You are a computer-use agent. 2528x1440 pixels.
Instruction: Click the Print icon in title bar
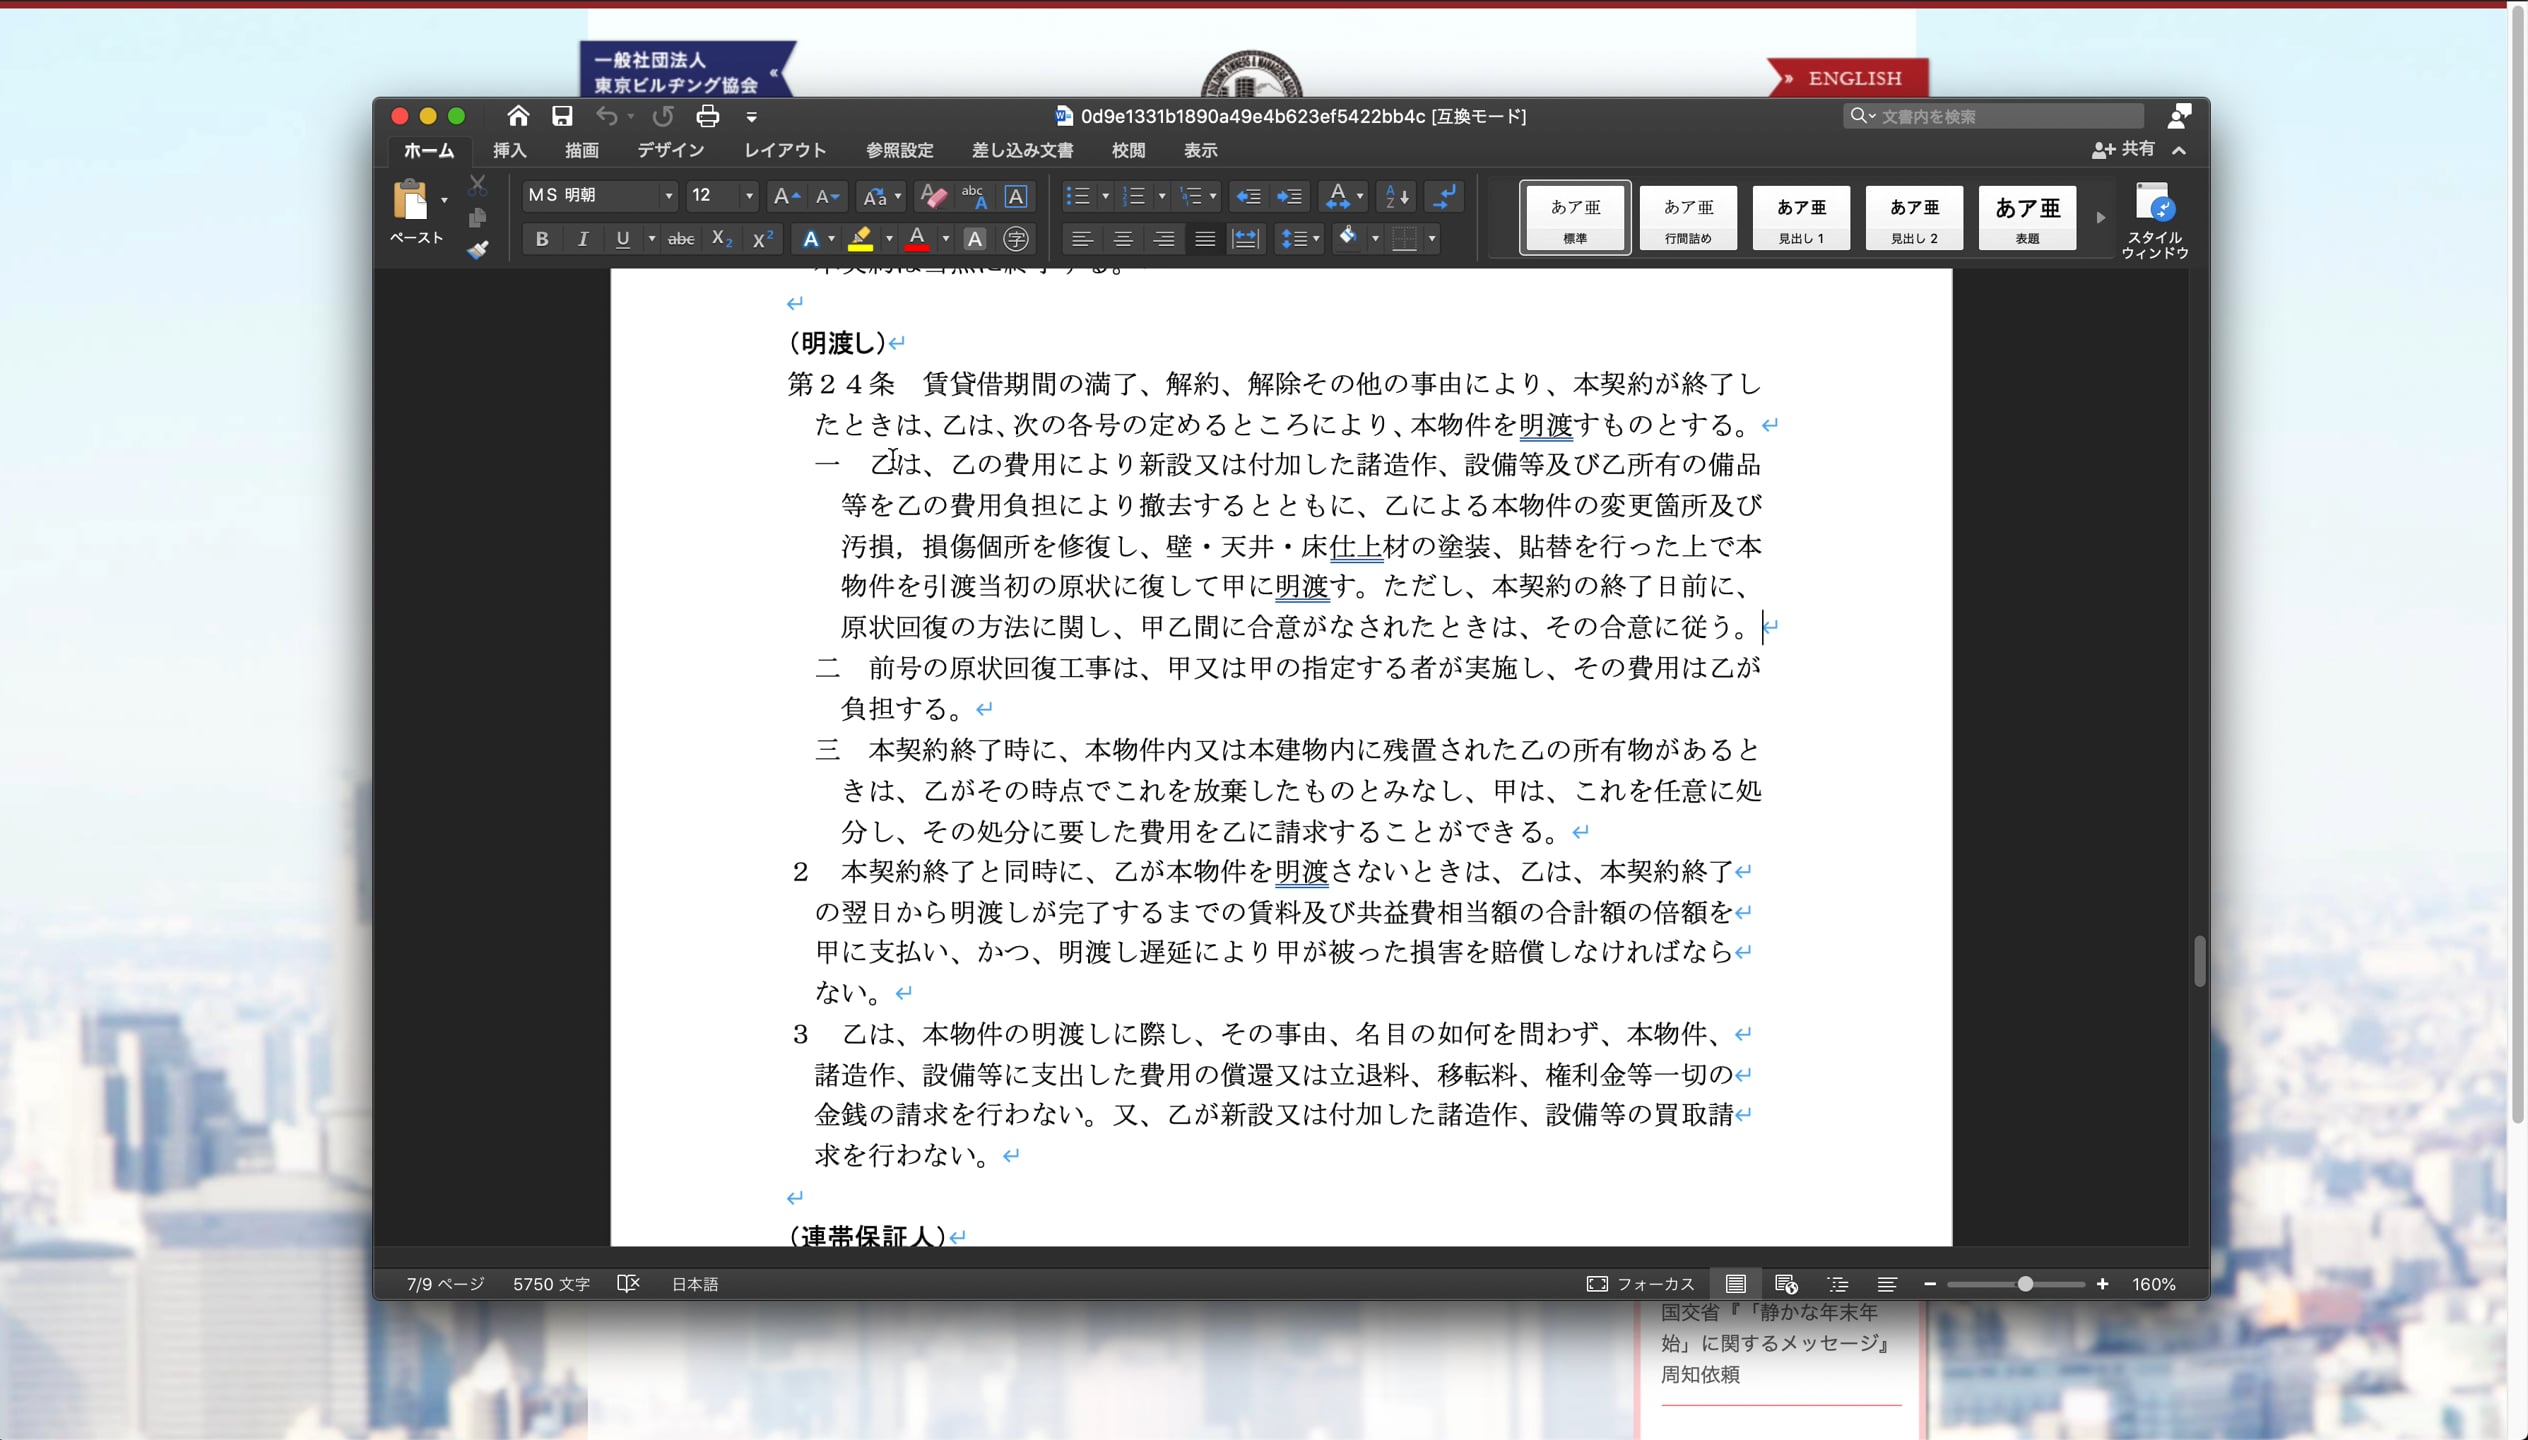coord(708,116)
